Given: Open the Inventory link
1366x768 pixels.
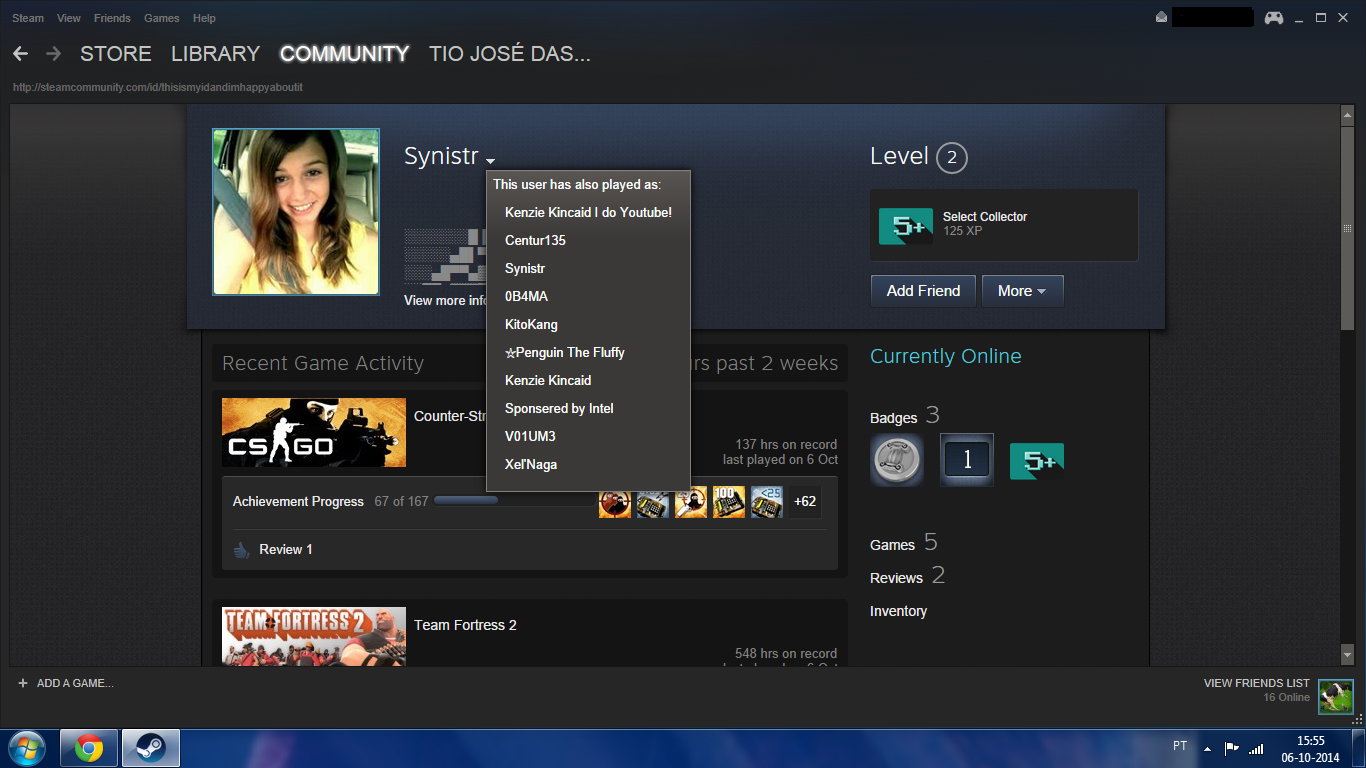Looking at the screenshot, I should pyautogui.click(x=898, y=611).
